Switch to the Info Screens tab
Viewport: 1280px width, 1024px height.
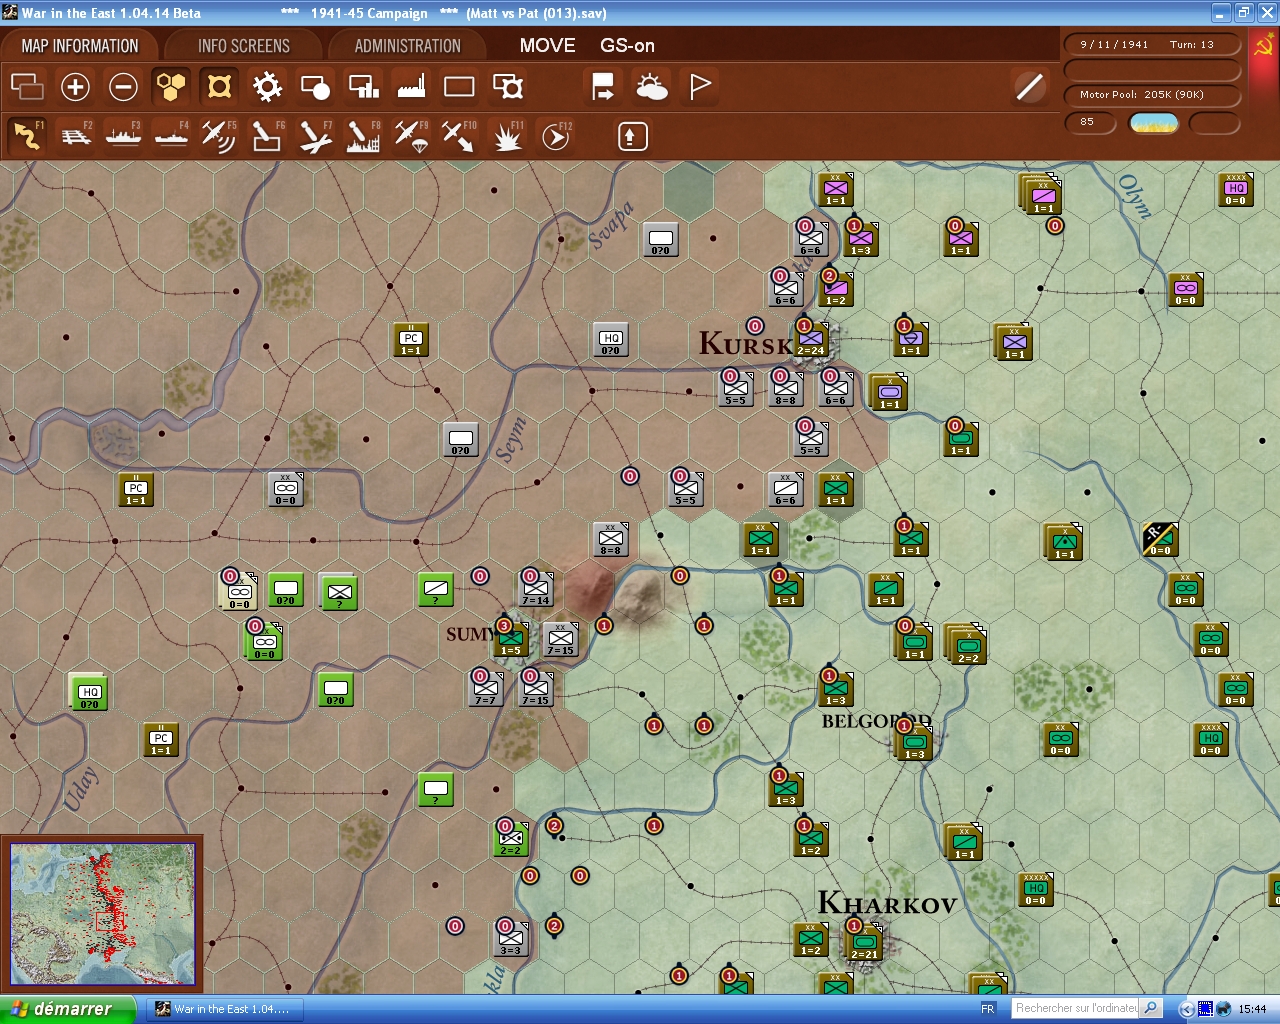(x=244, y=46)
